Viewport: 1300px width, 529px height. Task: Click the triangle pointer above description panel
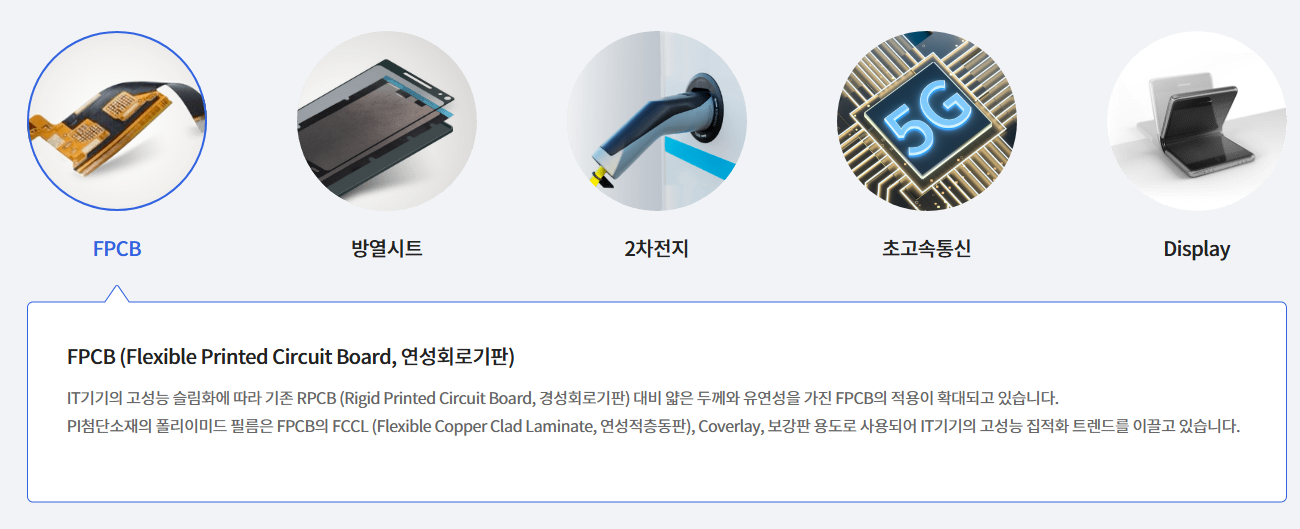117,293
